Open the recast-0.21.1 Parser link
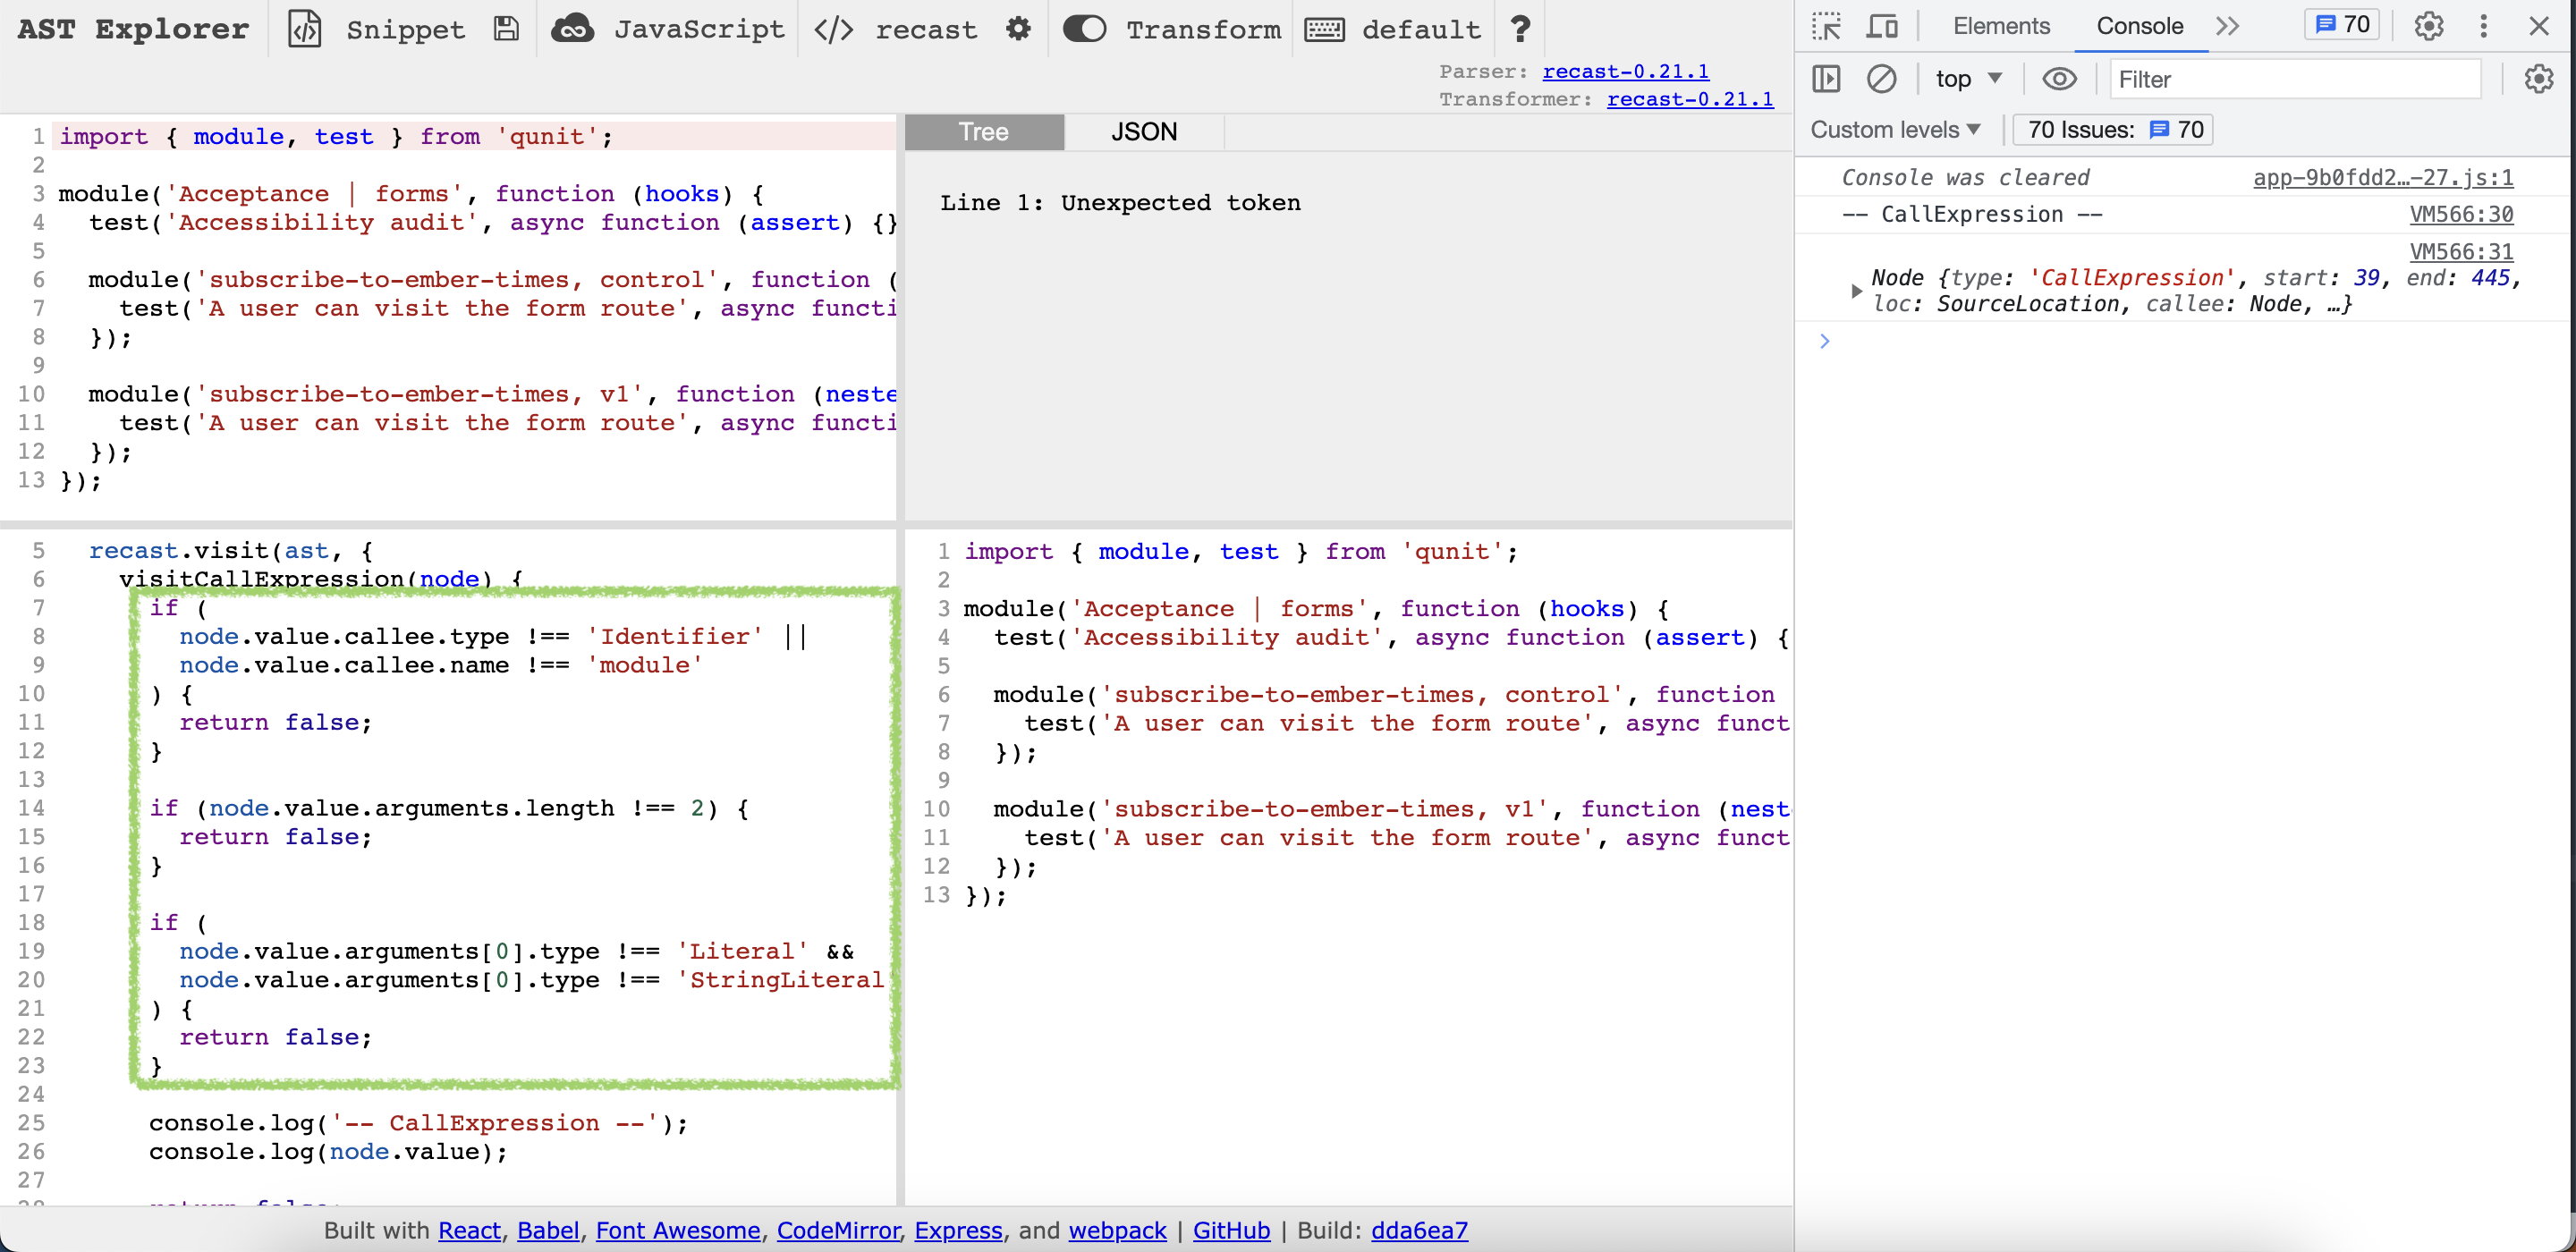Screen dimensions: 2576x1252 click(x=1625, y=71)
